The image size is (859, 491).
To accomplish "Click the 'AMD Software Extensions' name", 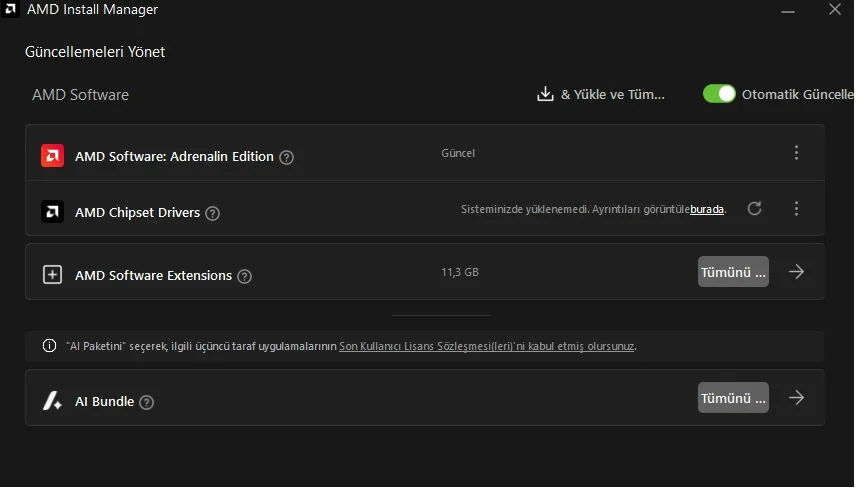I will coord(153,276).
